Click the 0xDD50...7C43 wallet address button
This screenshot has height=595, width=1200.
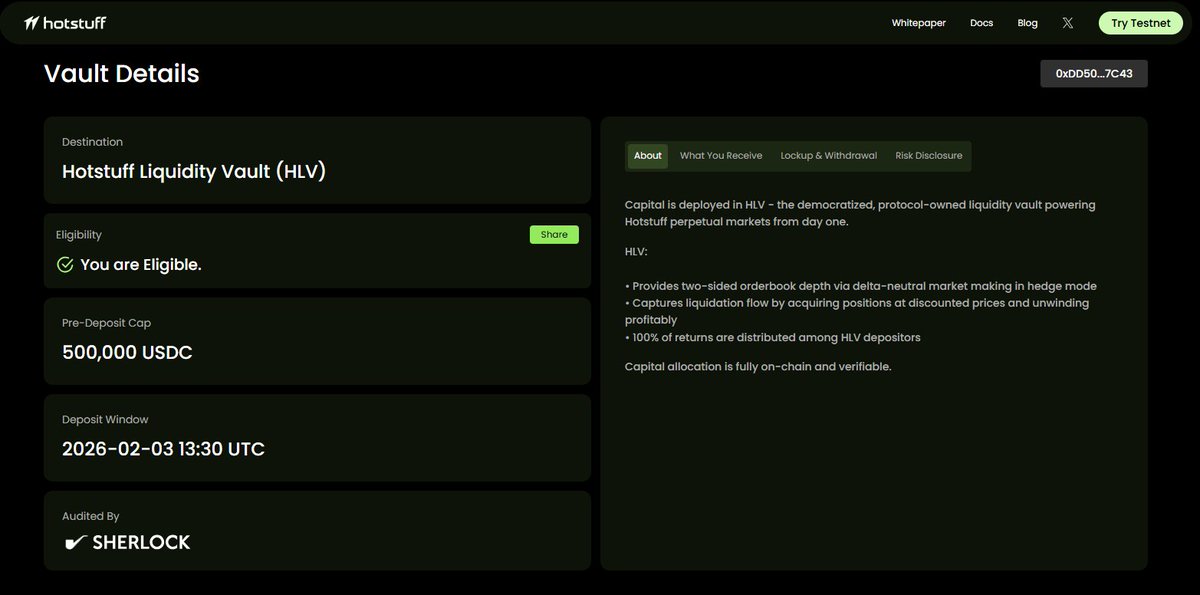[1094, 74]
